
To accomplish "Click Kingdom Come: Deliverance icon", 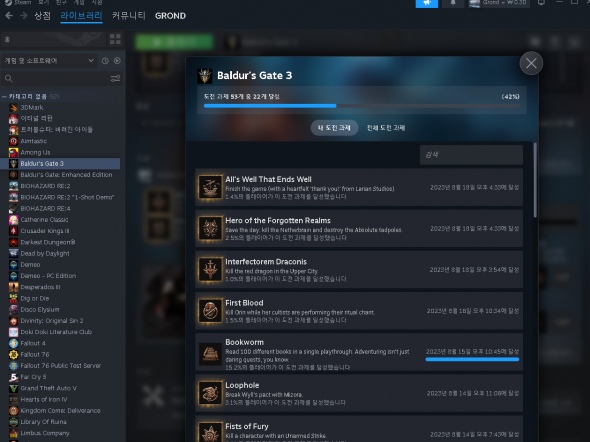I will [x=14, y=410].
